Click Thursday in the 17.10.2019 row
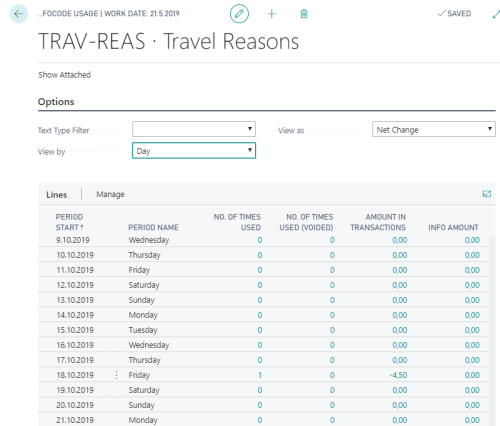Viewport: 500px width, 426px height. click(144, 360)
